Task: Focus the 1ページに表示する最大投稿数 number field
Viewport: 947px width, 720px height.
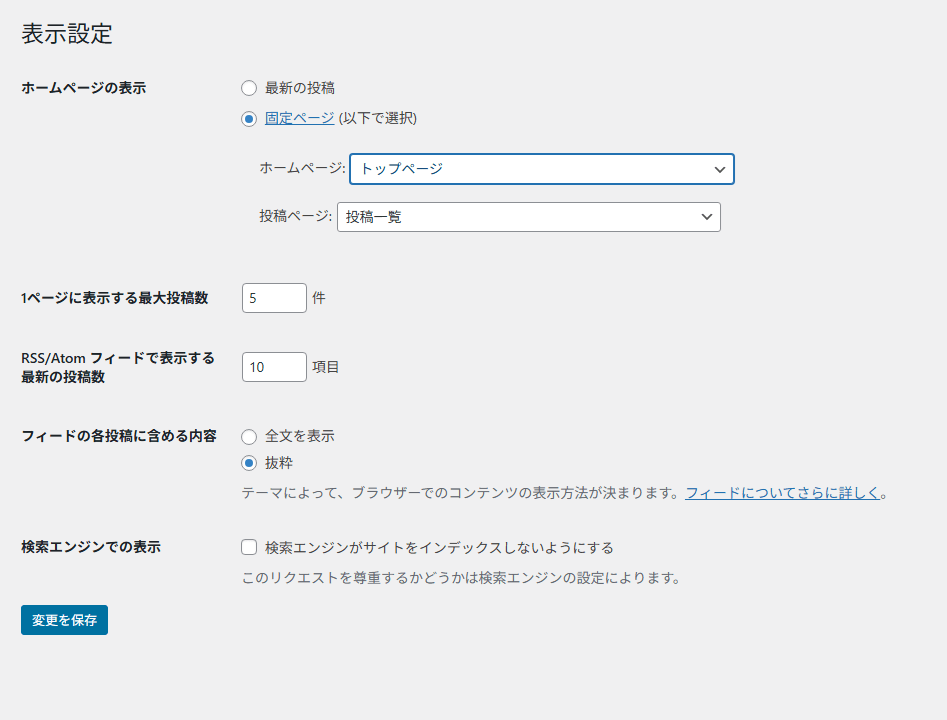Action: (273, 298)
